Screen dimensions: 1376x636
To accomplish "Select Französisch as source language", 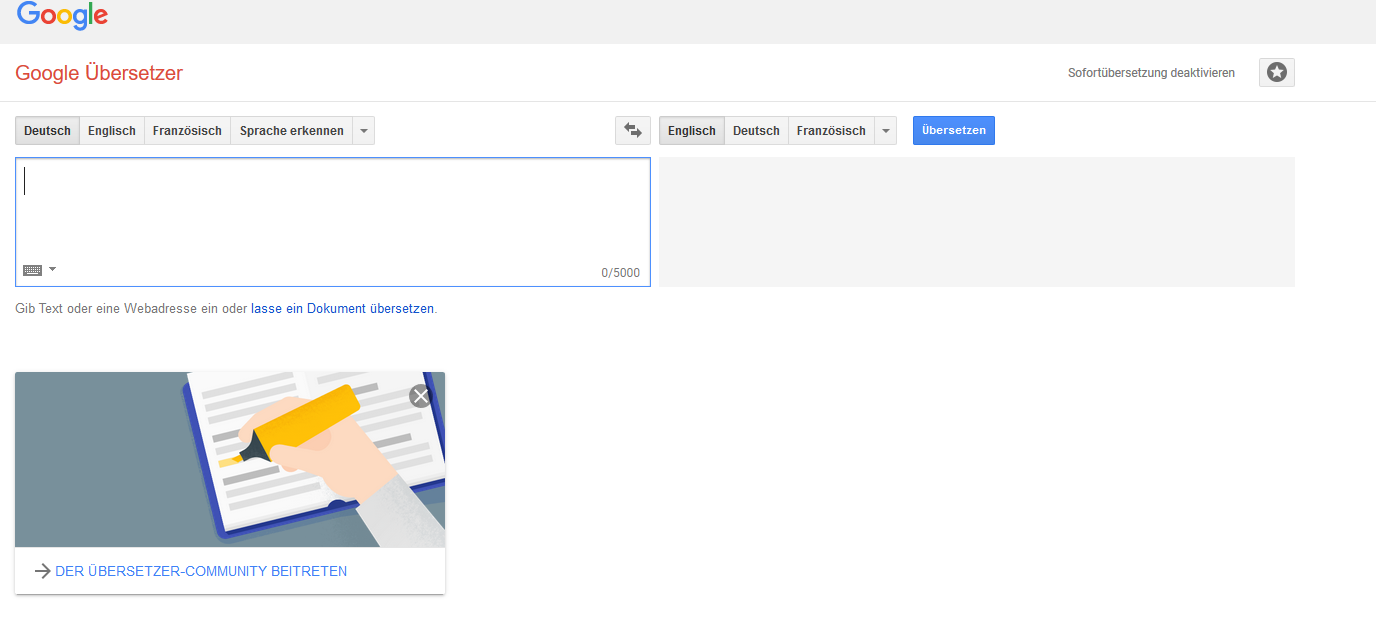I will pyautogui.click(x=187, y=131).
